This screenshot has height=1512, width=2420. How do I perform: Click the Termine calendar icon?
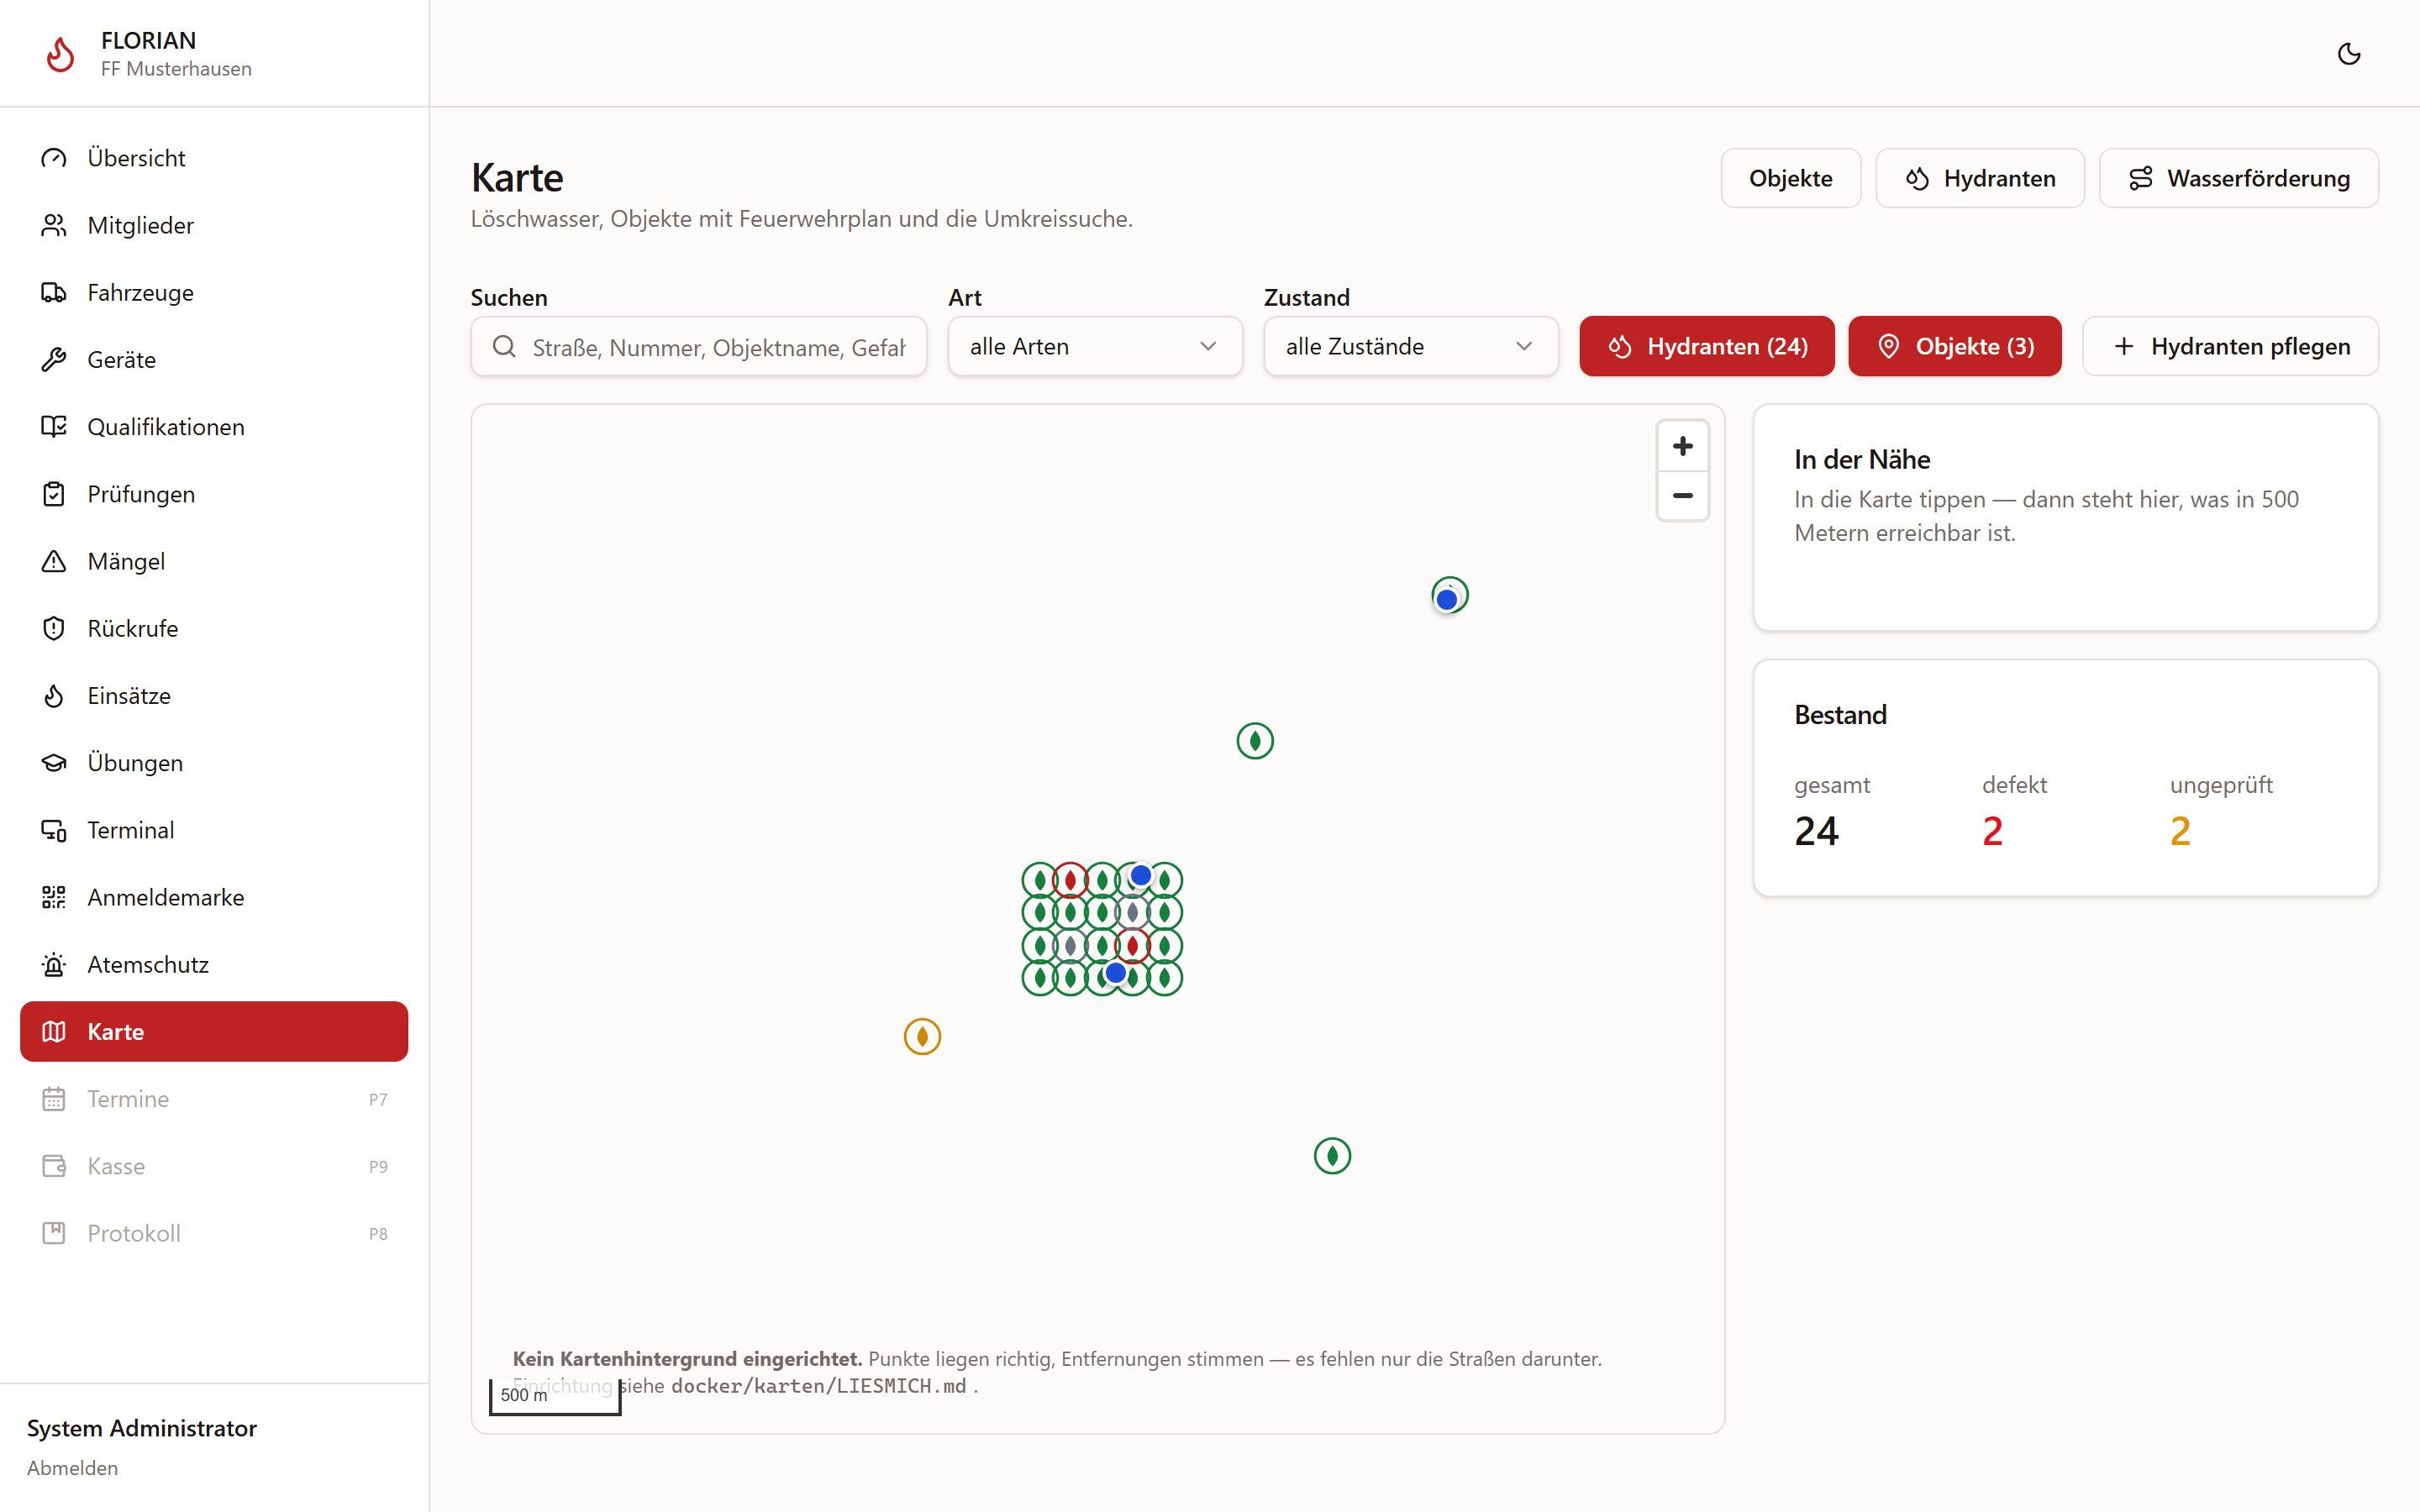tap(54, 1099)
